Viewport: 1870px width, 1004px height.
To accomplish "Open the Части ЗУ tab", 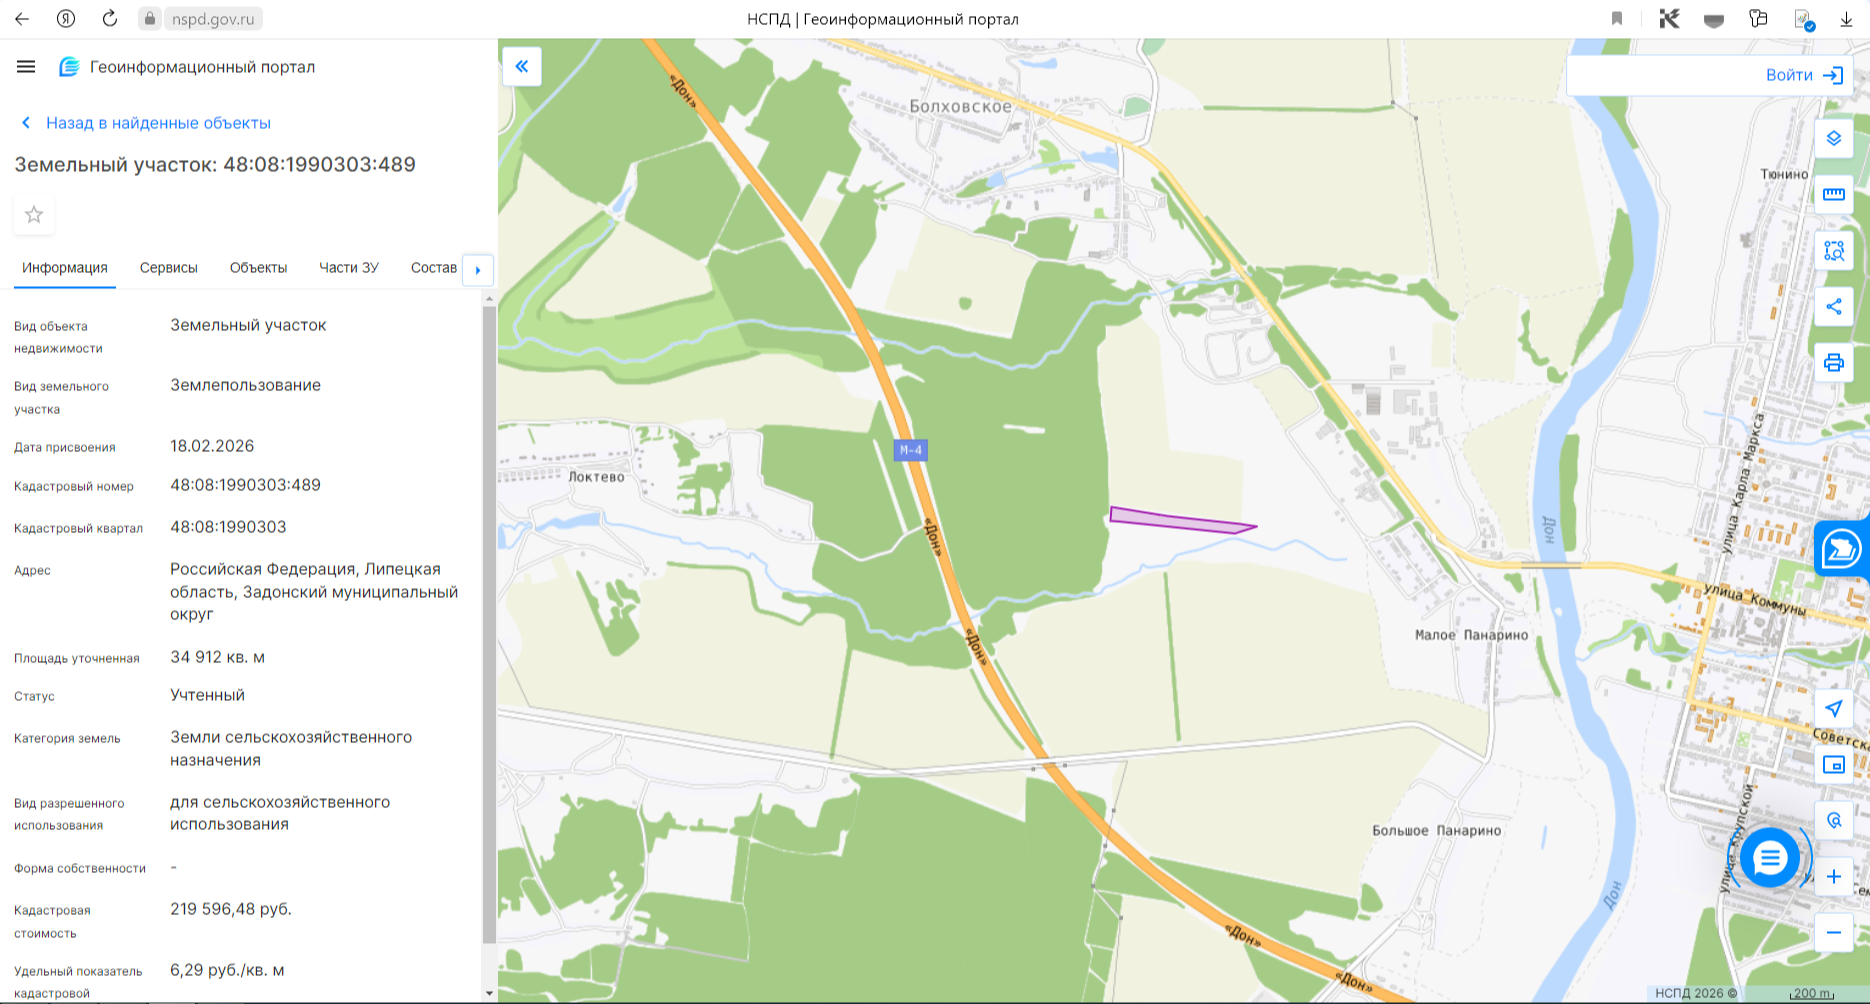I will coord(349,268).
